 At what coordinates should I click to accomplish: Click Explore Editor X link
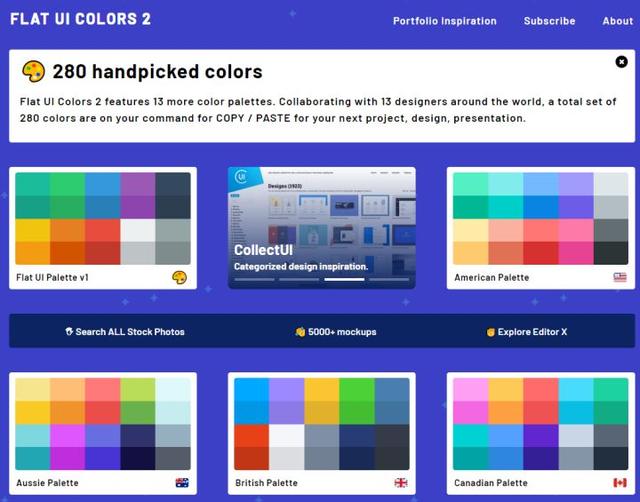pos(527,332)
